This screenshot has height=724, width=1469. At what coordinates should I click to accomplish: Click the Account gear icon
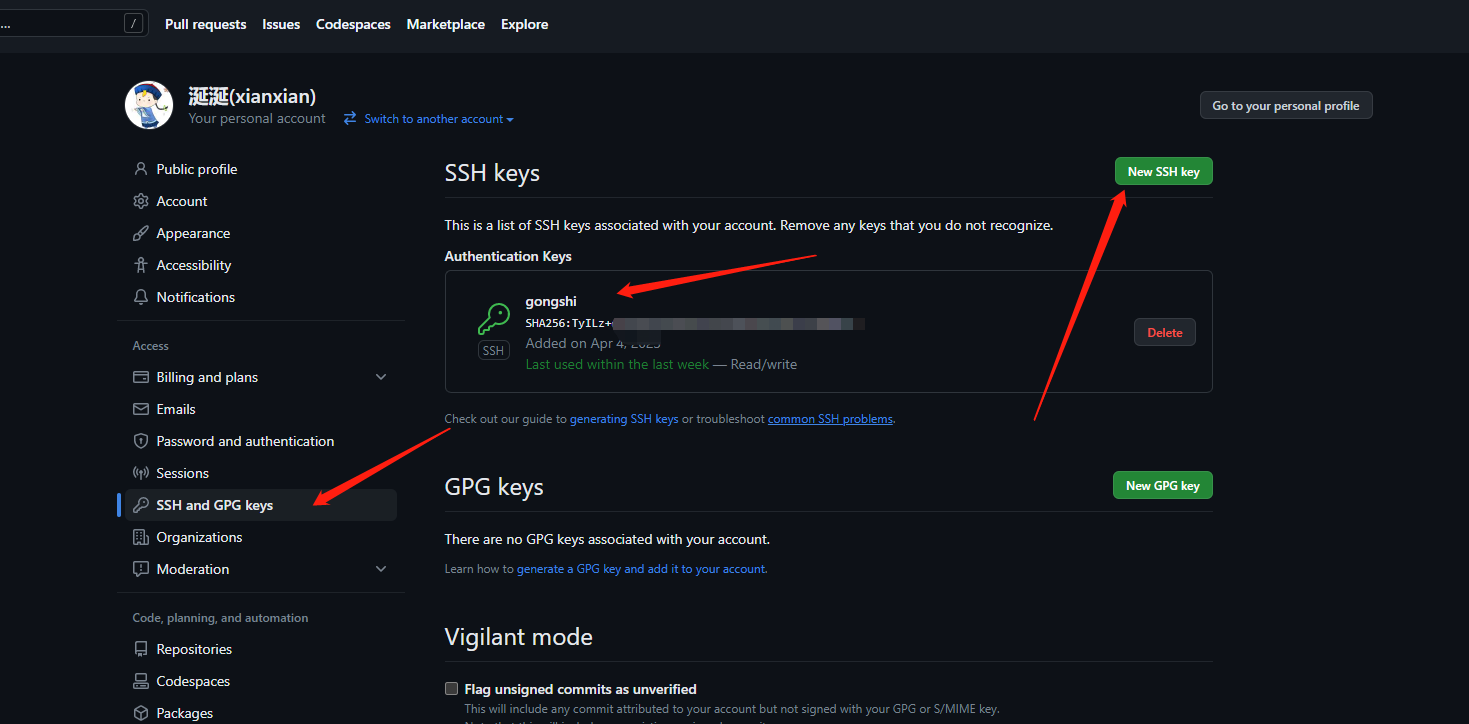tap(141, 201)
